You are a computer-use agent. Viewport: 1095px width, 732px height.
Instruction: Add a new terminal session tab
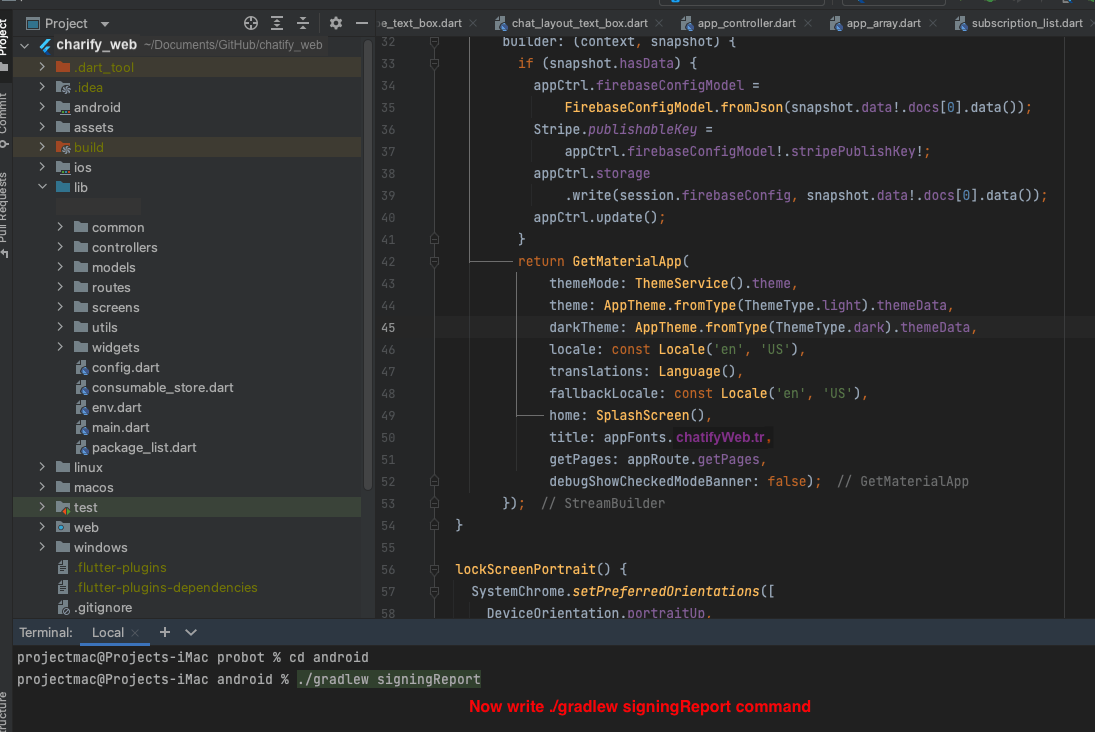[x=165, y=632]
